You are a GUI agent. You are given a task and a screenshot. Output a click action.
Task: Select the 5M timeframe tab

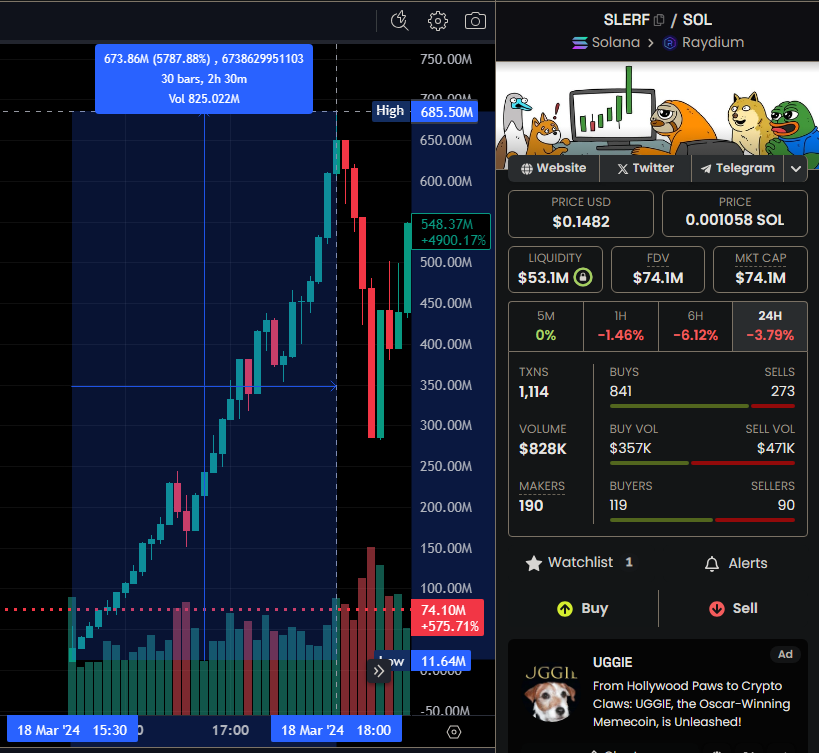546,326
